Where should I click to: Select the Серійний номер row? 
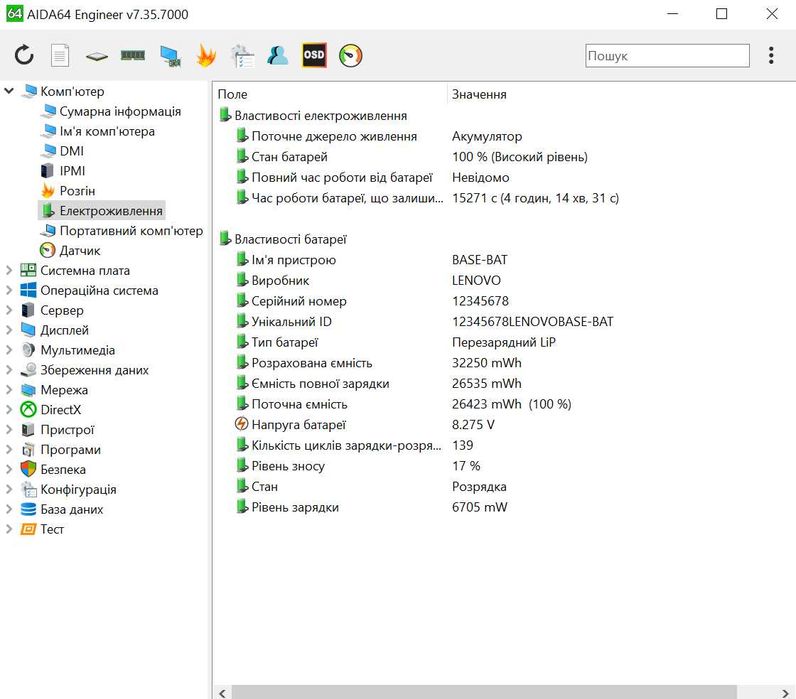tap(299, 301)
